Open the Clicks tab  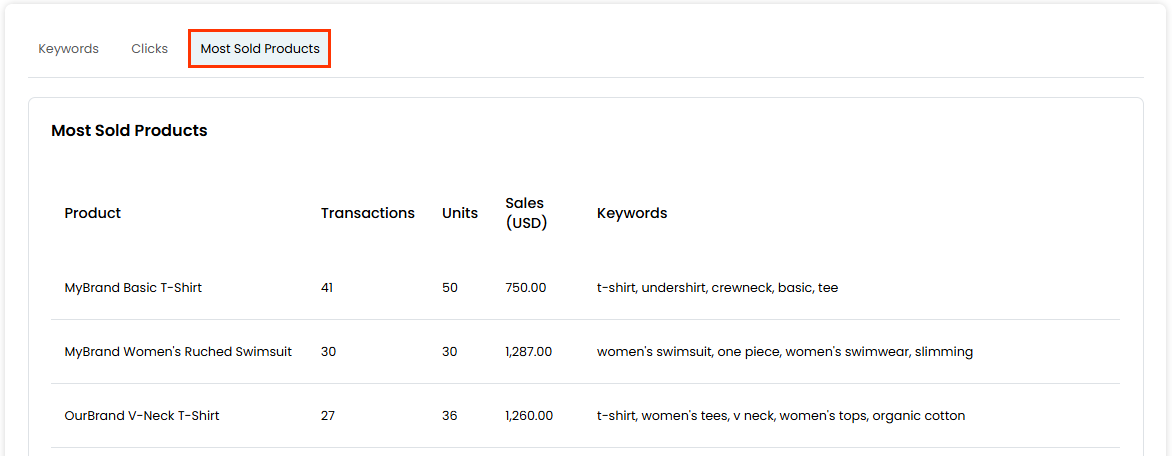[x=149, y=49]
